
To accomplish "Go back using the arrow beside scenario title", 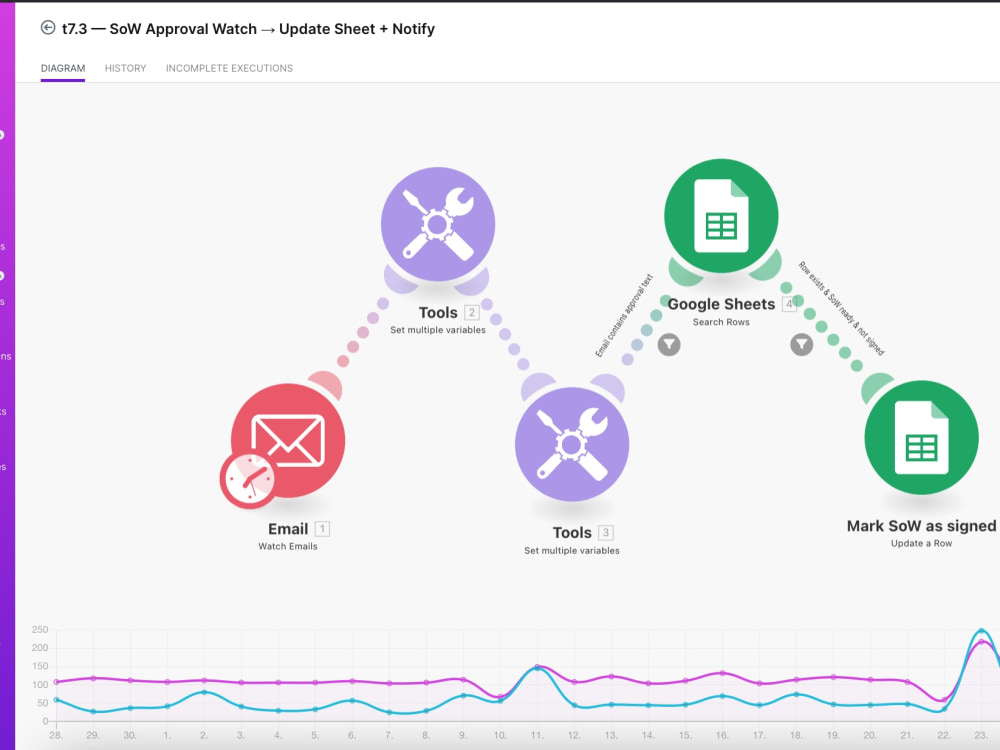I will 48,27.
